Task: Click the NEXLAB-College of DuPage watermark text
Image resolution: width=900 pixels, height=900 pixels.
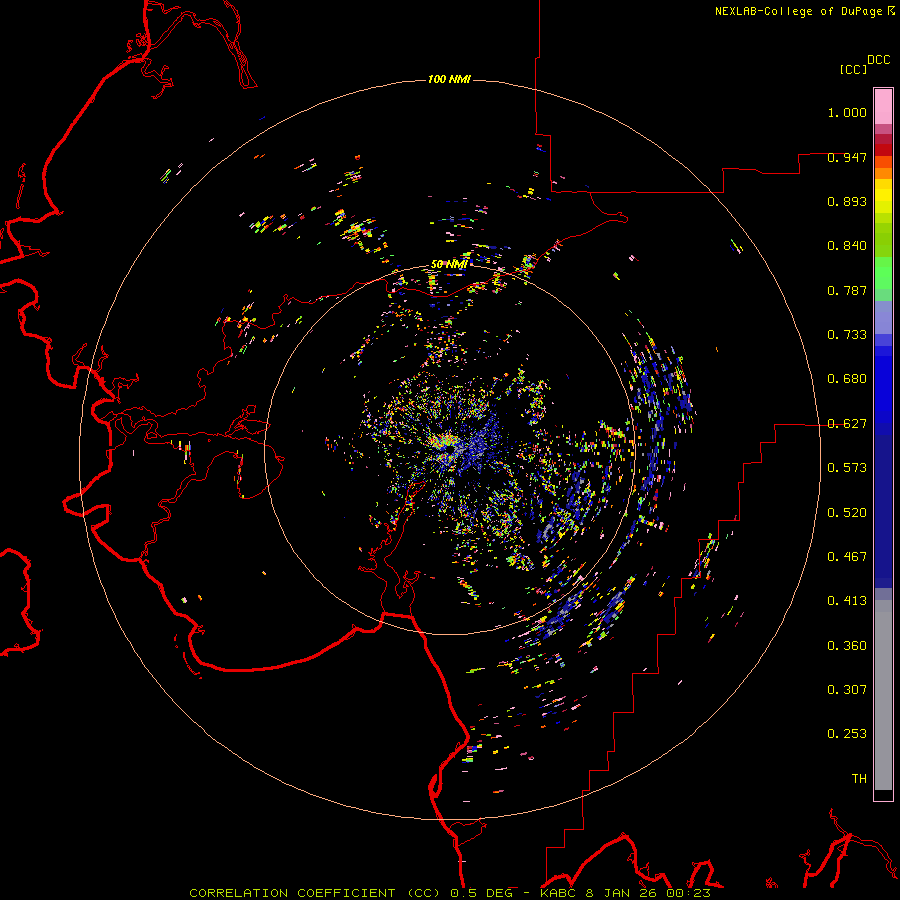Action: click(x=798, y=11)
